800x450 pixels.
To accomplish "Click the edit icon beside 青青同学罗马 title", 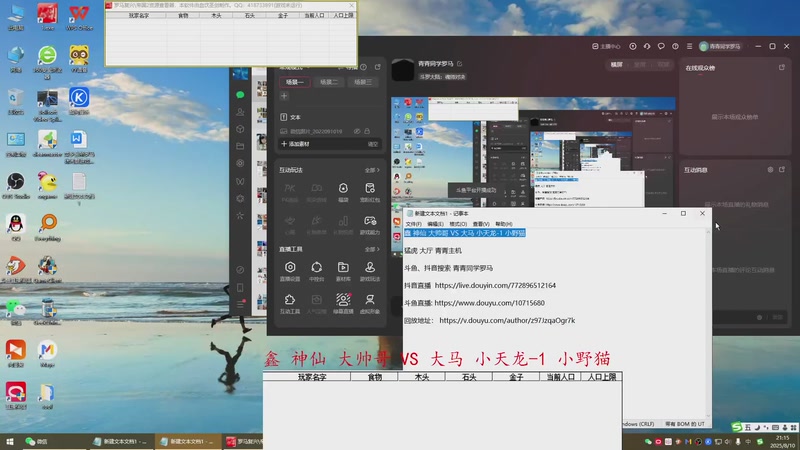I will (459, 64).
